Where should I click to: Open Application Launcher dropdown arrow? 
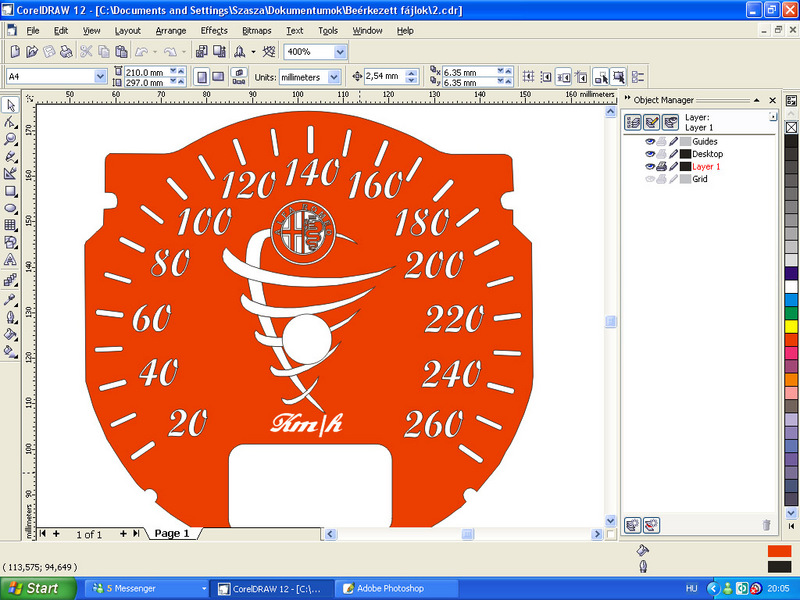(x=254, y=52)
